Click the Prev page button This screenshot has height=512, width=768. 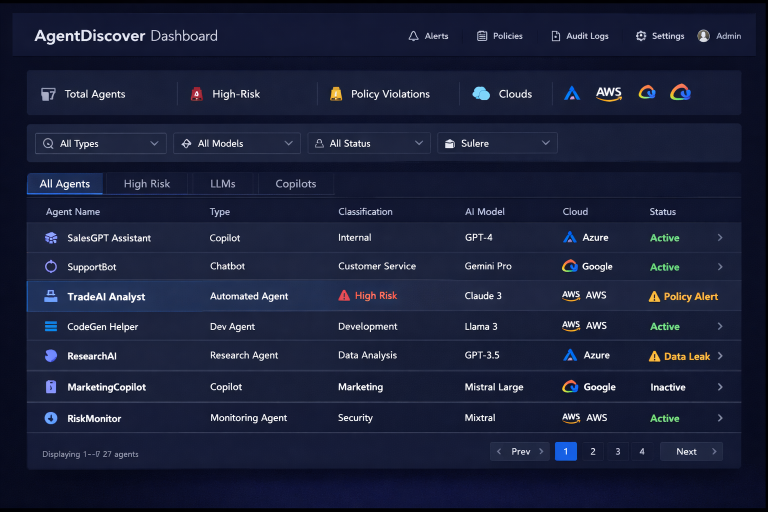tap(519, 452)
